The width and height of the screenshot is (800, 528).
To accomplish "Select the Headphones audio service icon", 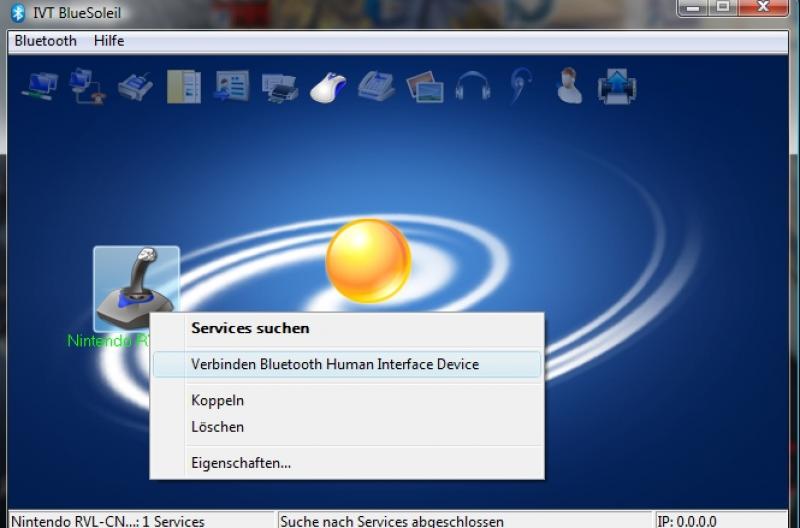I will (473, 87).
